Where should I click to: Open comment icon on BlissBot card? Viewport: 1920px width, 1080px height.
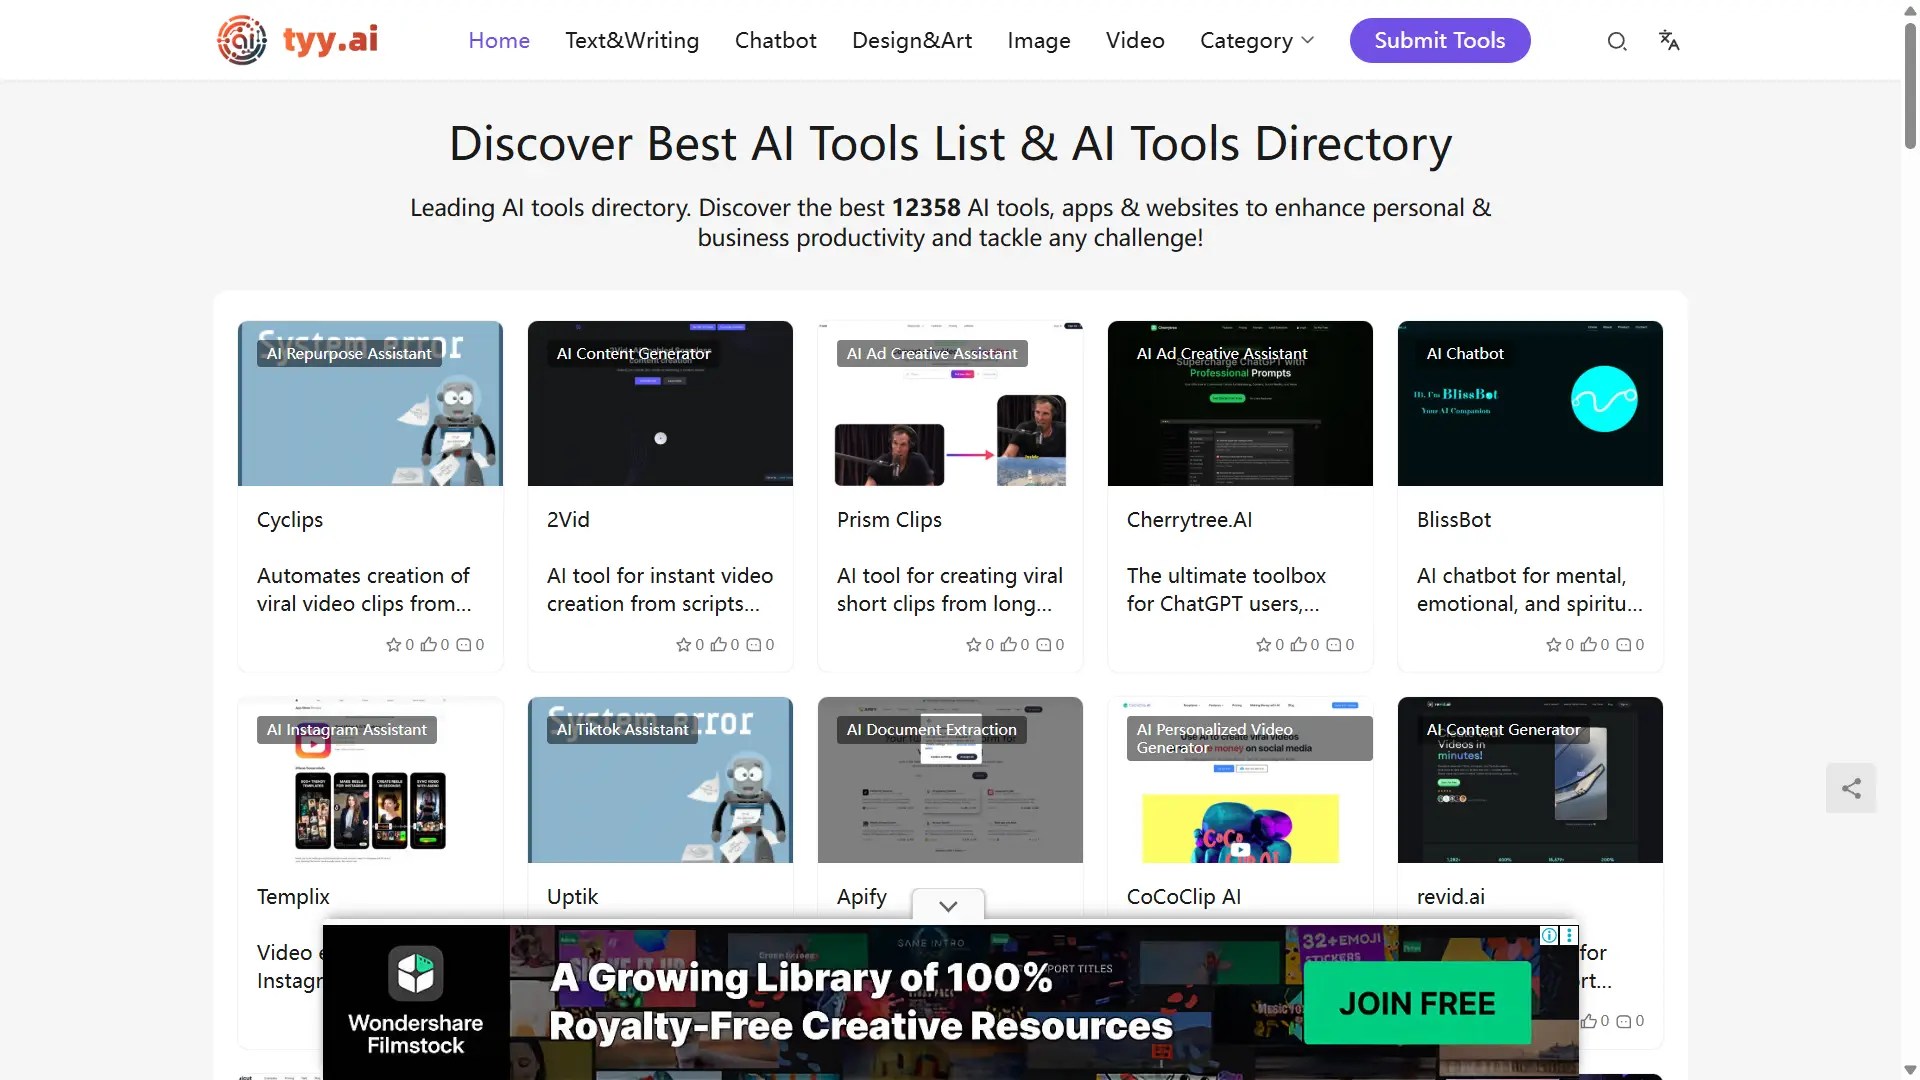[x=1623, y=645]
